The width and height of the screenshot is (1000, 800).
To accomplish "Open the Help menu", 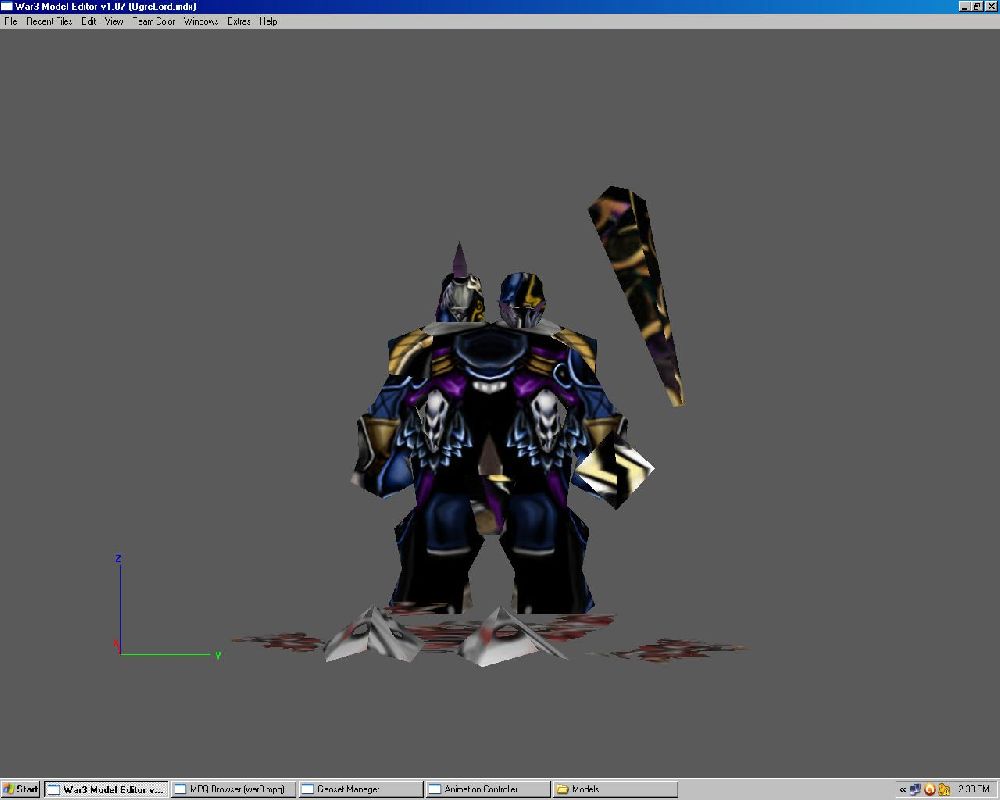I will coord(268,21).
